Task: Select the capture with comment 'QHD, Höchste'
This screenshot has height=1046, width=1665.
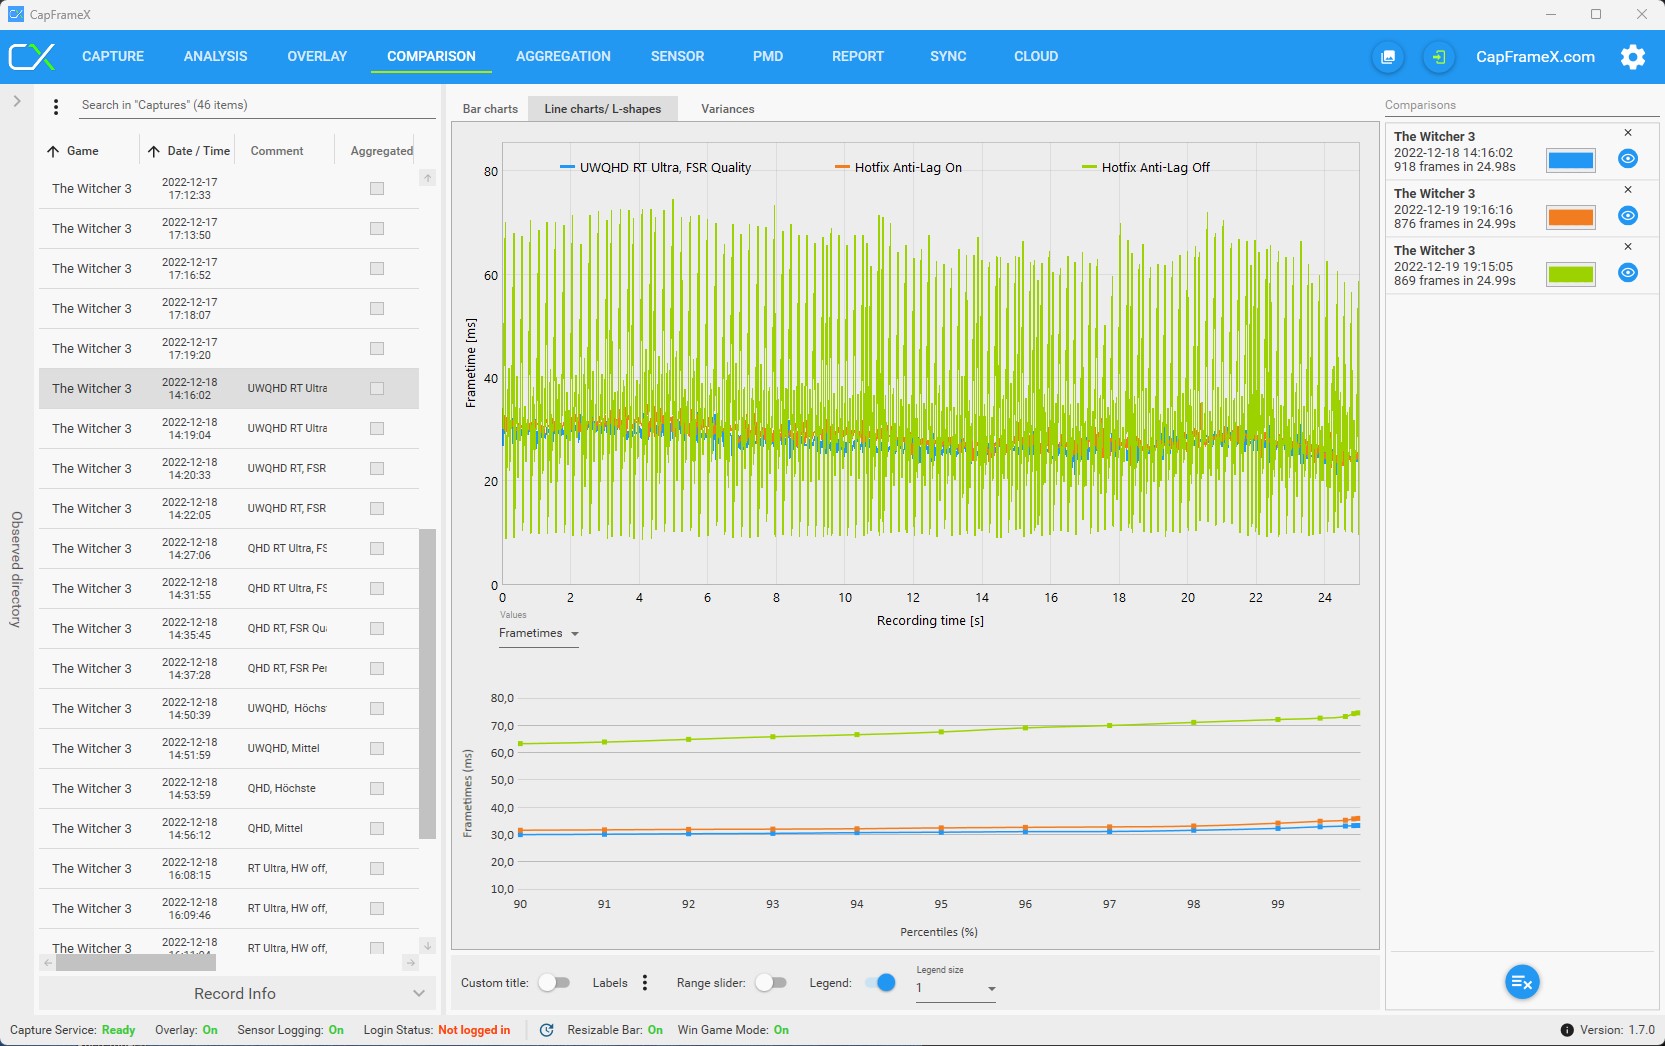Action: pyautogui.click(x=229, y=789)
